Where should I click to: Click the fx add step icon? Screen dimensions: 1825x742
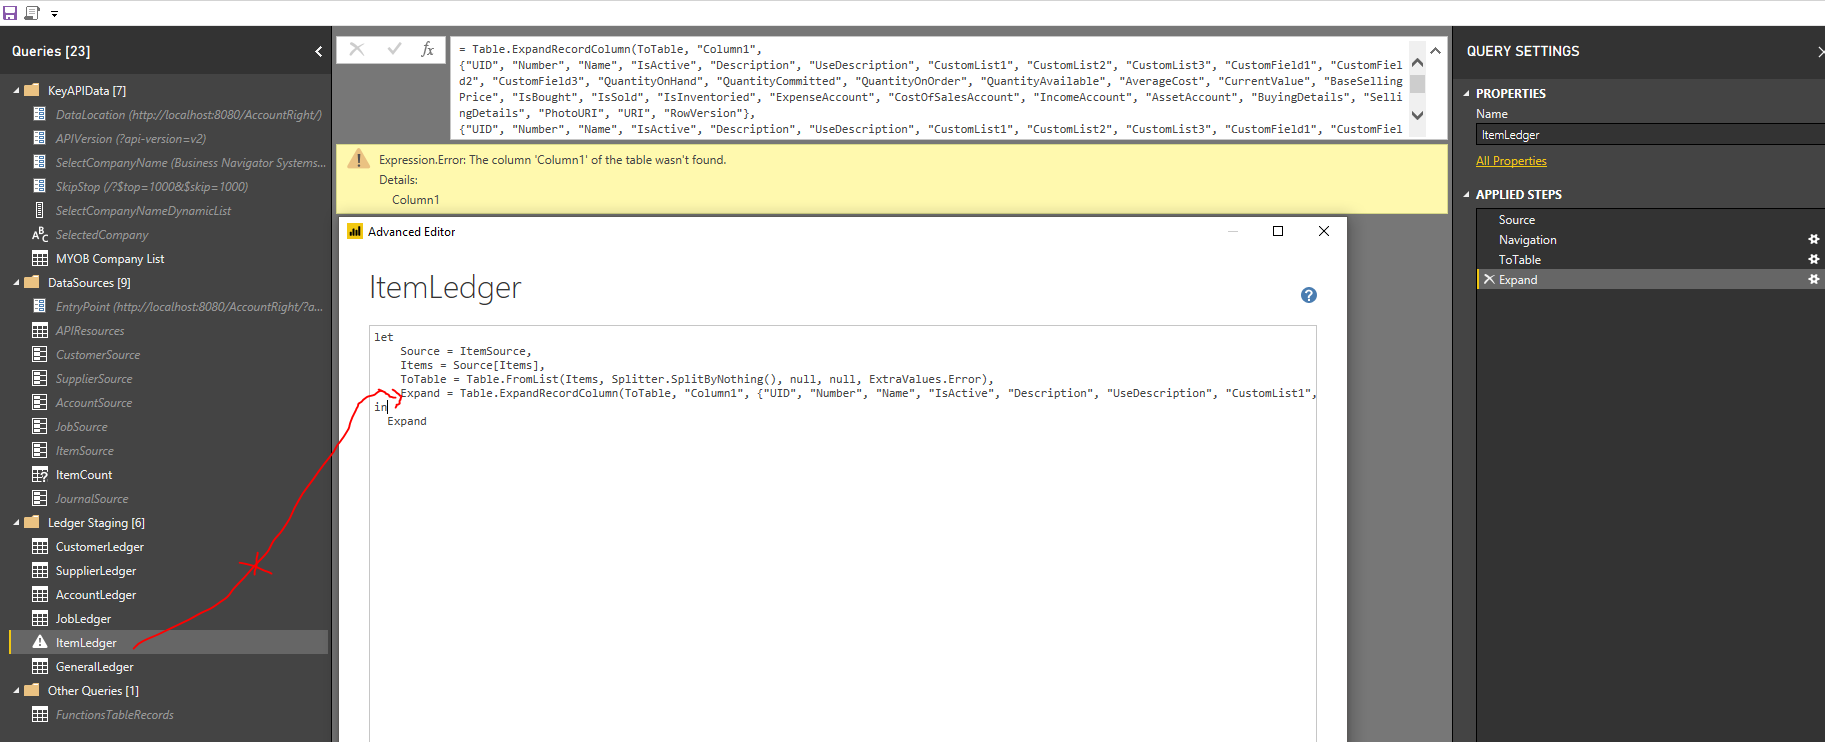(427, 49)
